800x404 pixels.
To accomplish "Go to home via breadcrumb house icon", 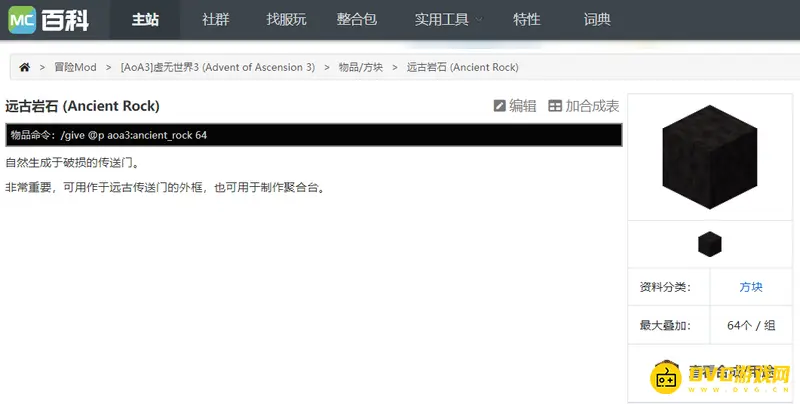I will 25,67.
